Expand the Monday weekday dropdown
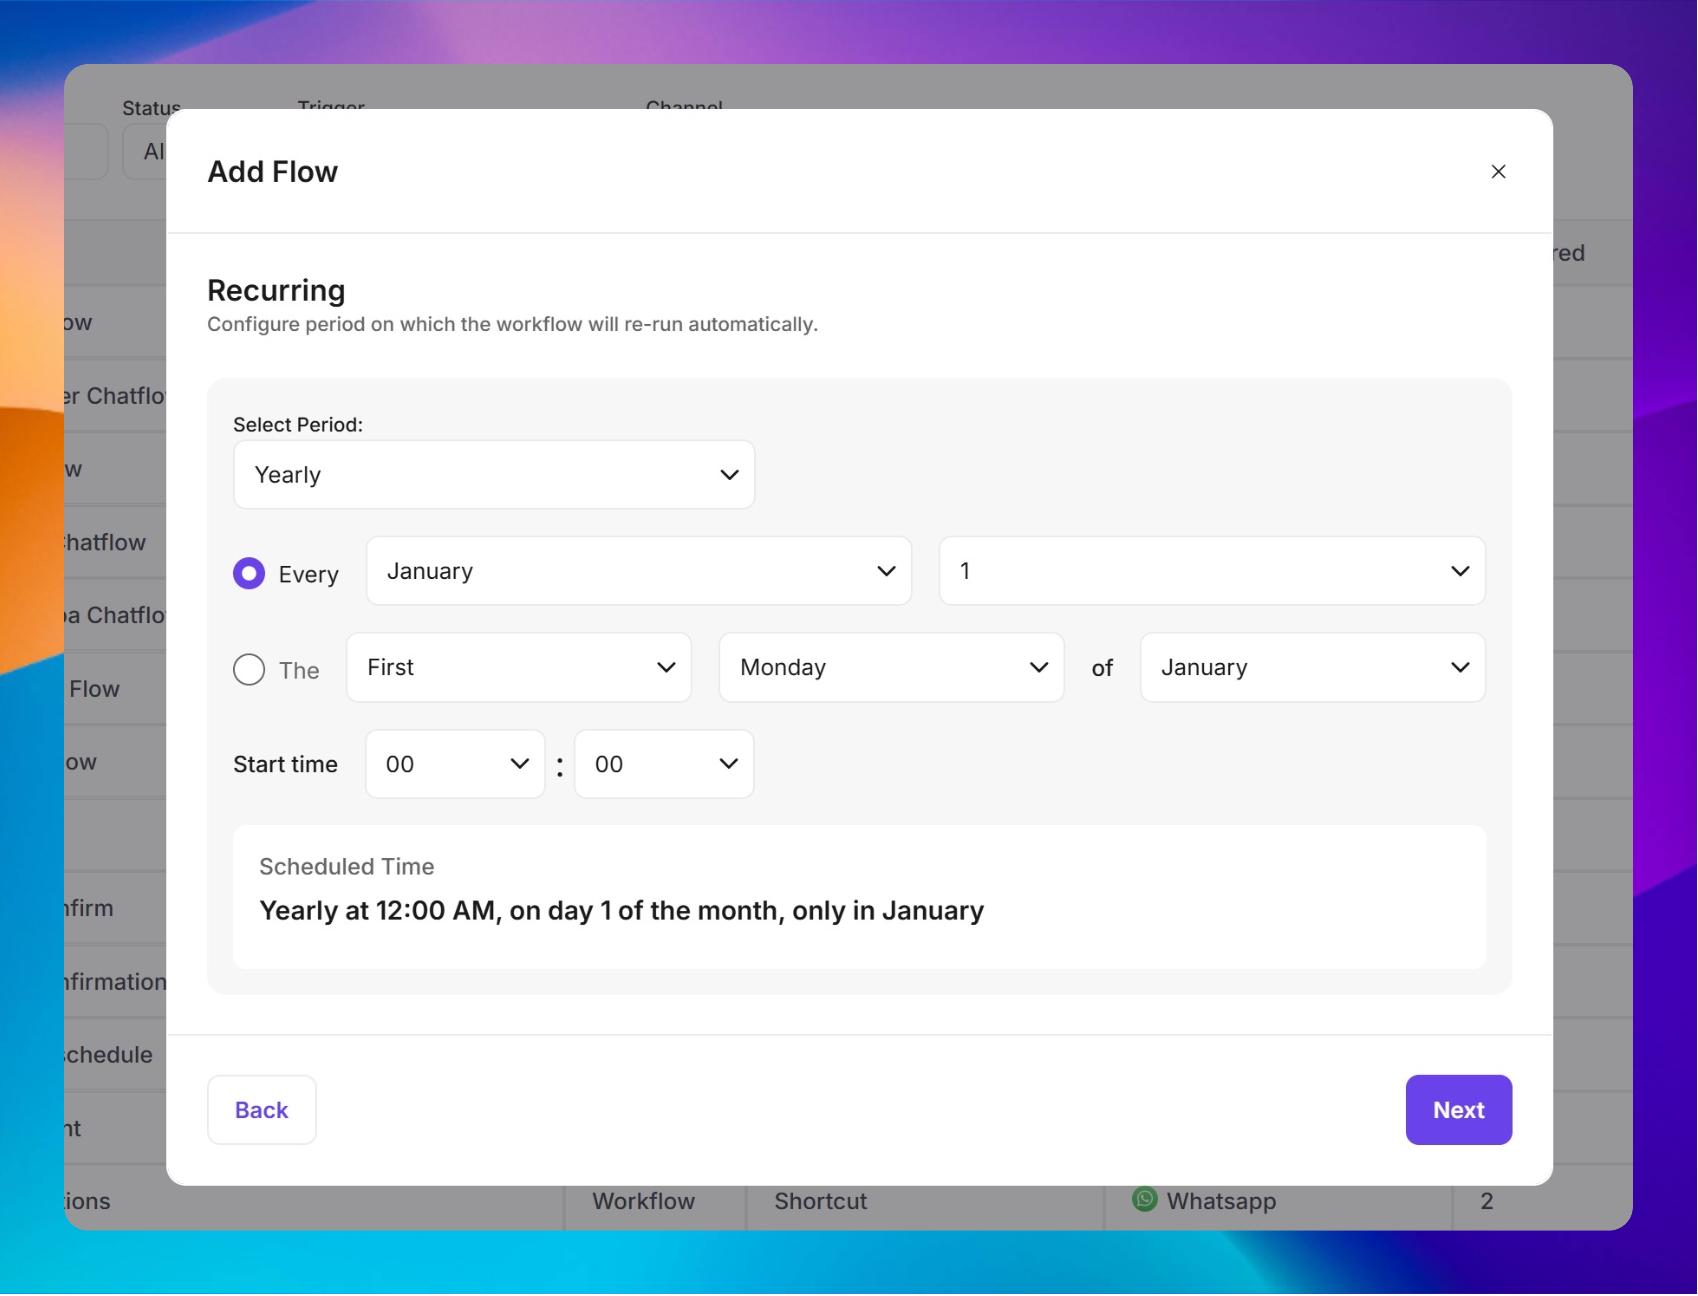The image size is (1698, 1296). pos(890,668)
